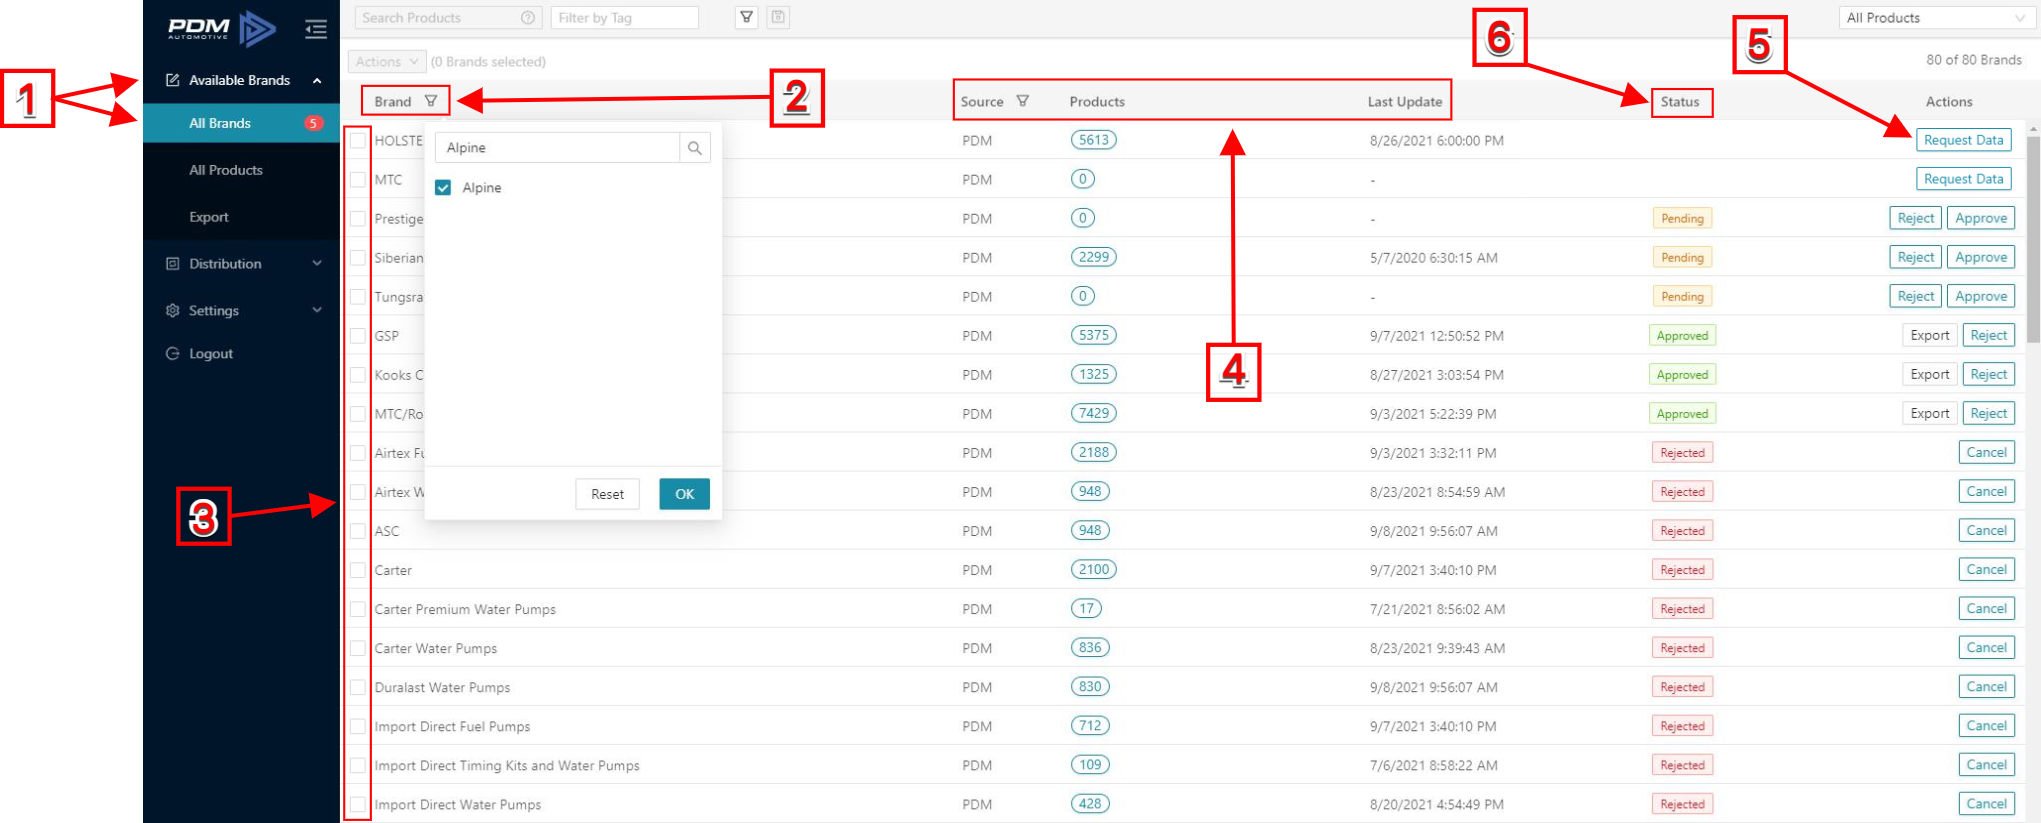Click the Available Brands edit icon
Image resolution: width=2041 pixels, height=823 pixels.
click(x=172, y=80)
